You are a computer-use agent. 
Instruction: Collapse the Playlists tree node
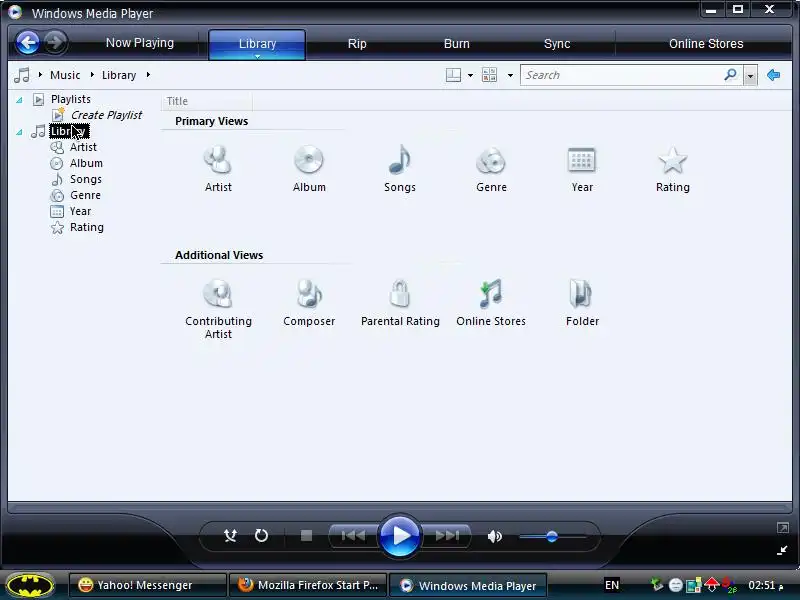[x=19, y=100]
